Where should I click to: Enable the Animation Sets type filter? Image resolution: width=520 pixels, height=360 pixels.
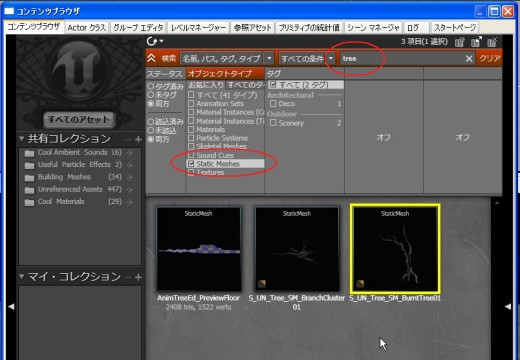(191, 104)
